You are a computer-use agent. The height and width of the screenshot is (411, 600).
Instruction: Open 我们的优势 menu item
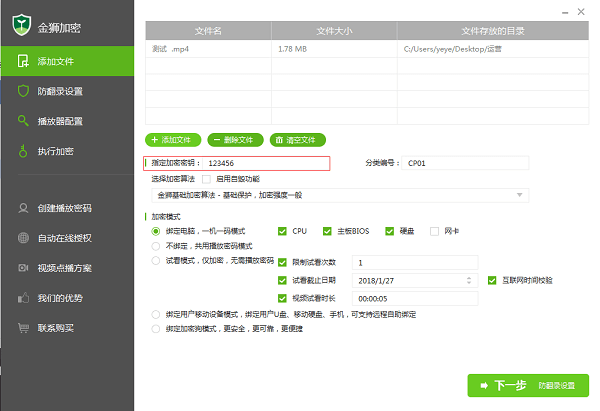click(67, 298)
